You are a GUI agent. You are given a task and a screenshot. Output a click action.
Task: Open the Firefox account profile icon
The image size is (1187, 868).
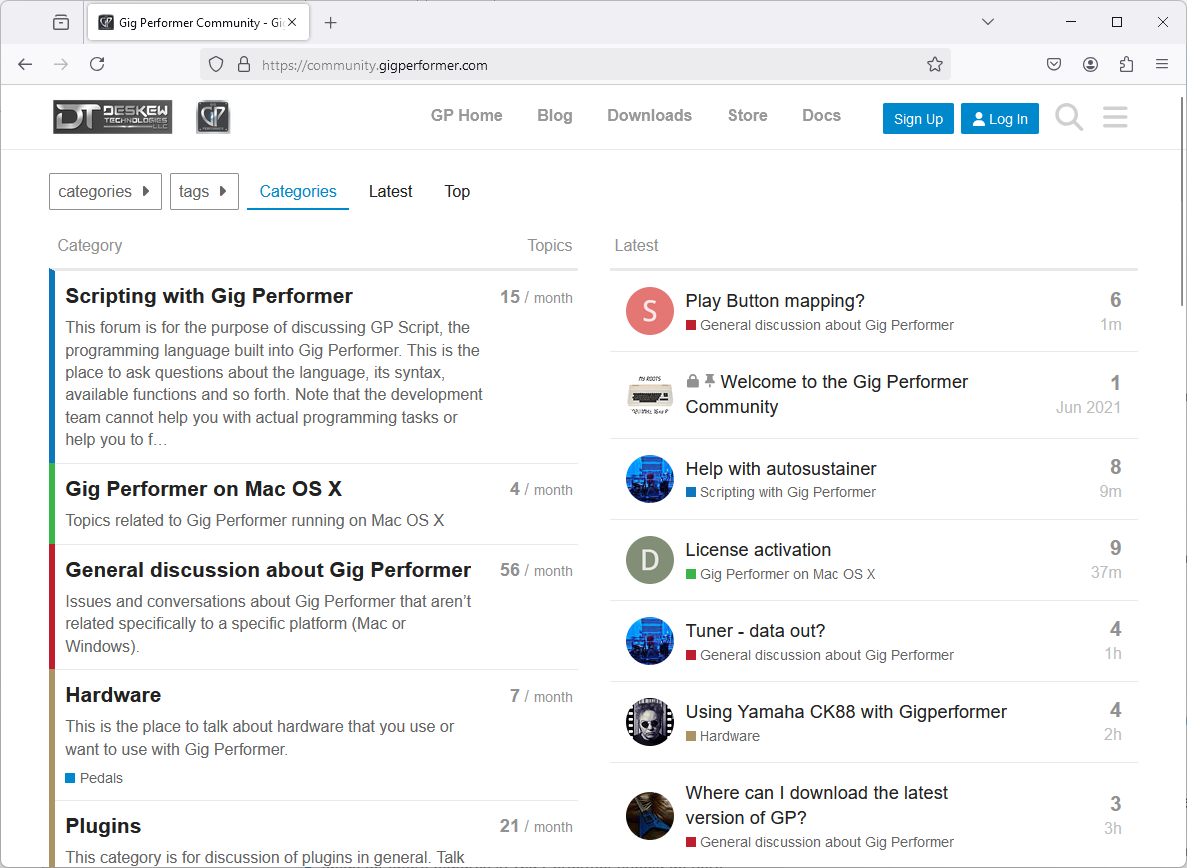click(x=1090, y=64)
